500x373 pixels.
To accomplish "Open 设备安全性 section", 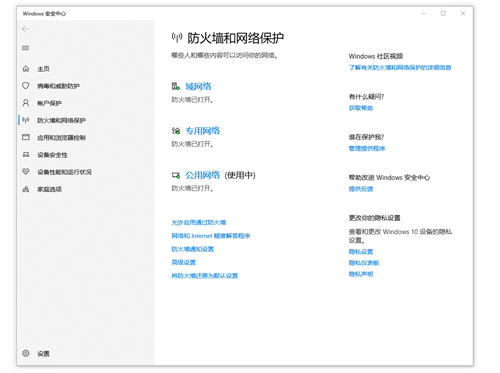I will coord(52,155).
